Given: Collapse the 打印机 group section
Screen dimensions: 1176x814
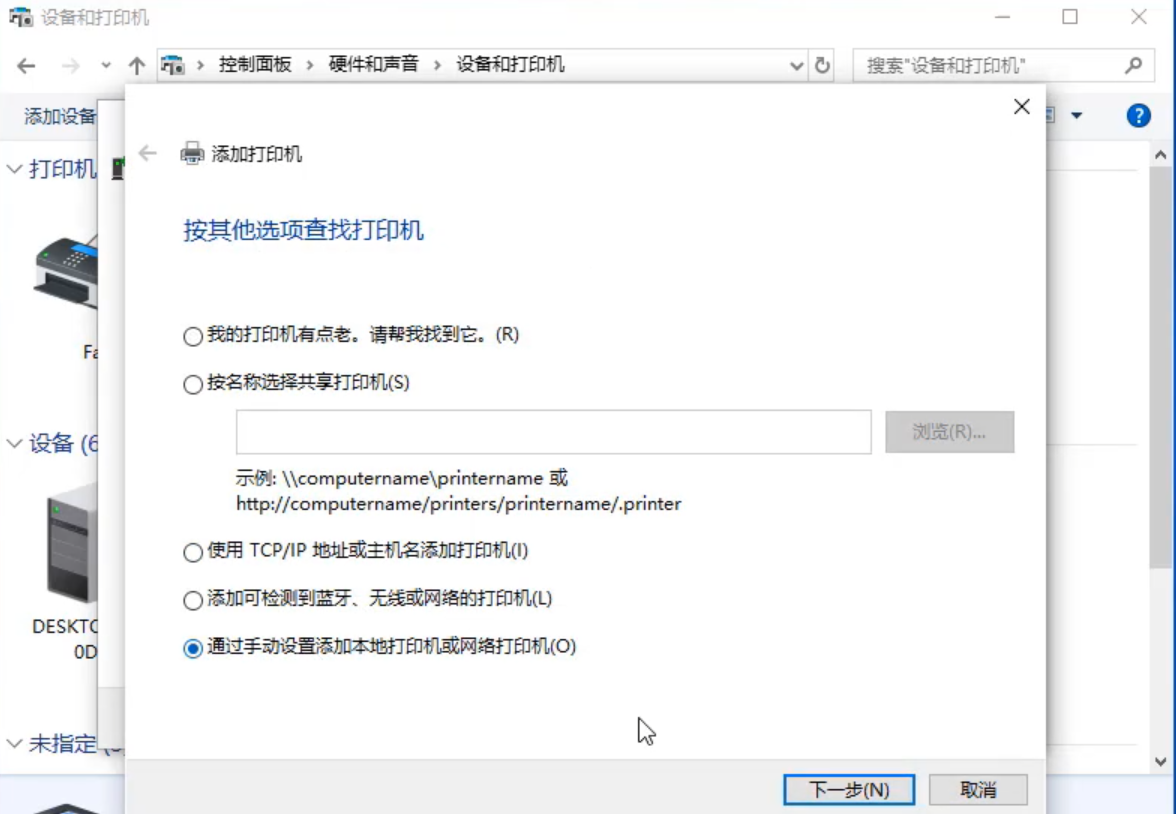Looking at the screenshot, I should point(14,169).
